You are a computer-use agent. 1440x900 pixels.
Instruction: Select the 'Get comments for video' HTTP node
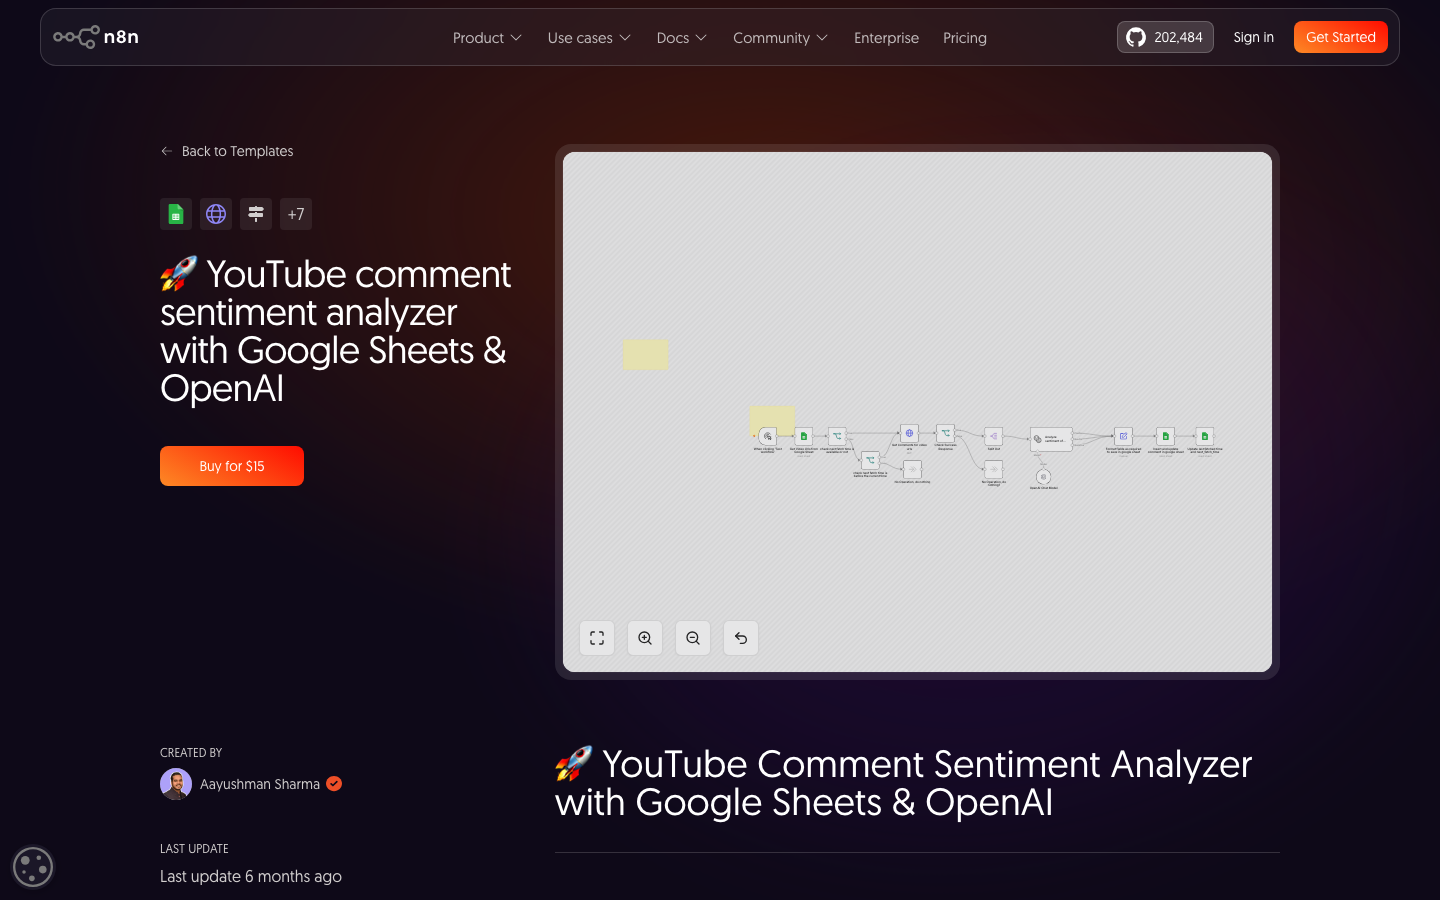(x=909, y=433)
